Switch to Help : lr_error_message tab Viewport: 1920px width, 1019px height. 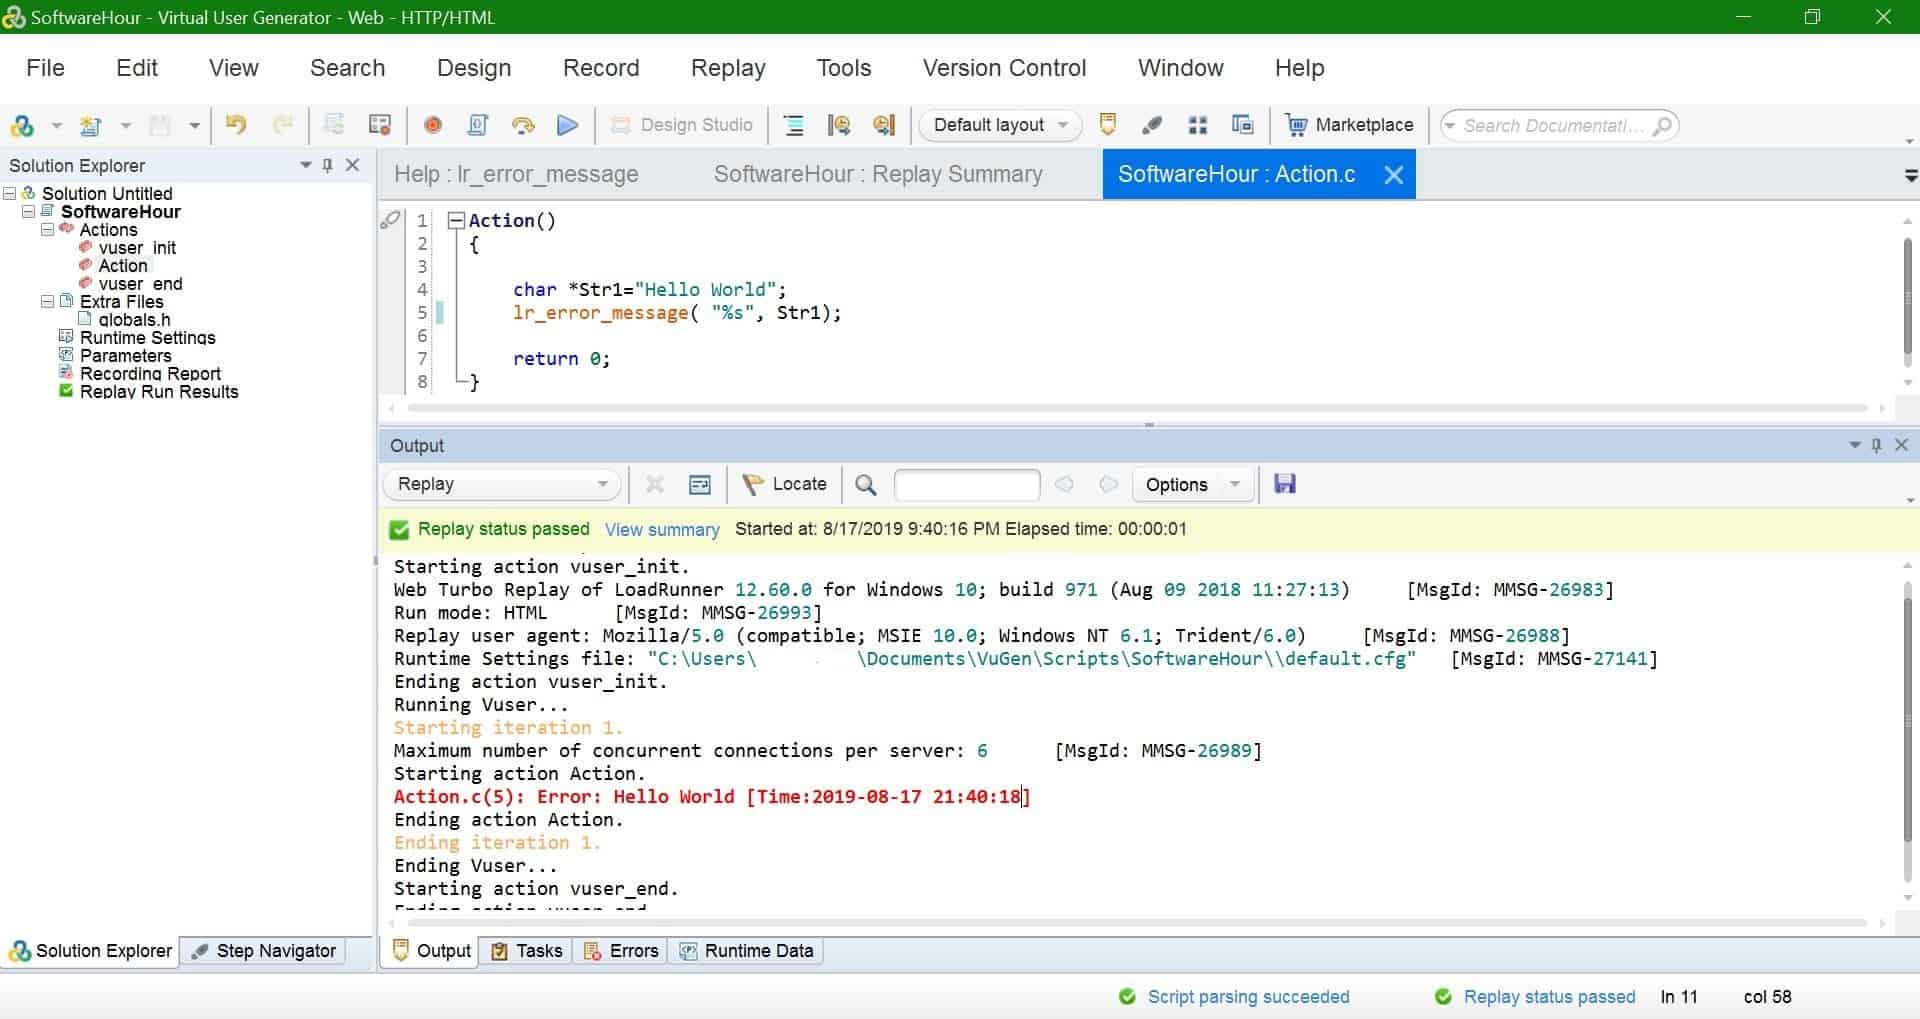(516, 174)
